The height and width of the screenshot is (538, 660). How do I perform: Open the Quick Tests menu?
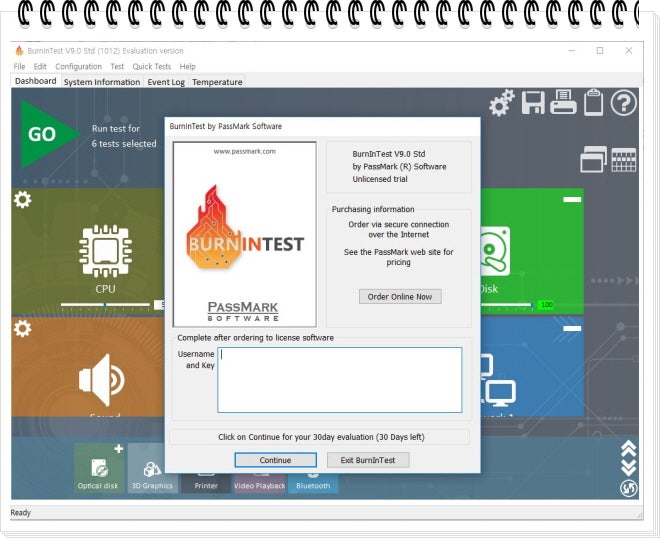tap(152, 67)
